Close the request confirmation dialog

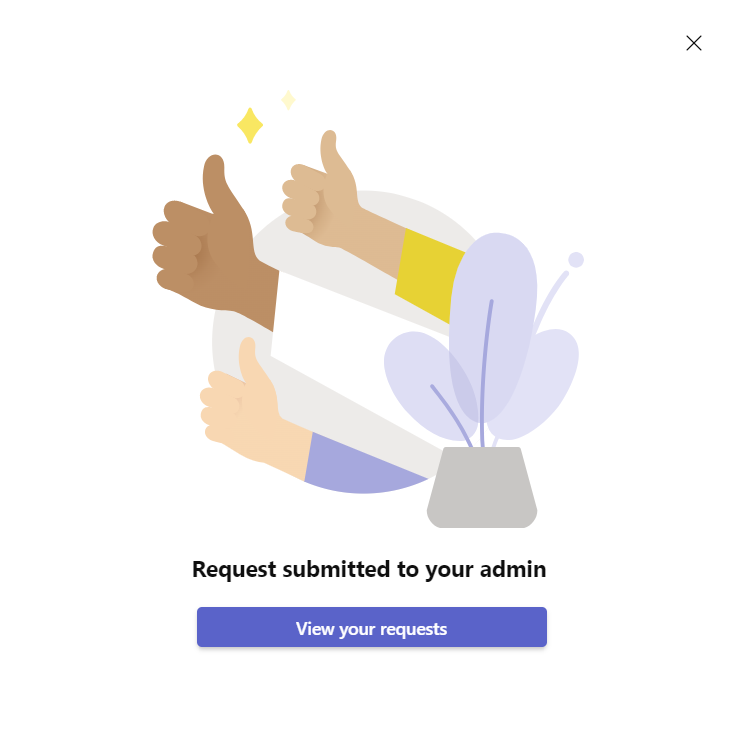[x=693, y=43]
